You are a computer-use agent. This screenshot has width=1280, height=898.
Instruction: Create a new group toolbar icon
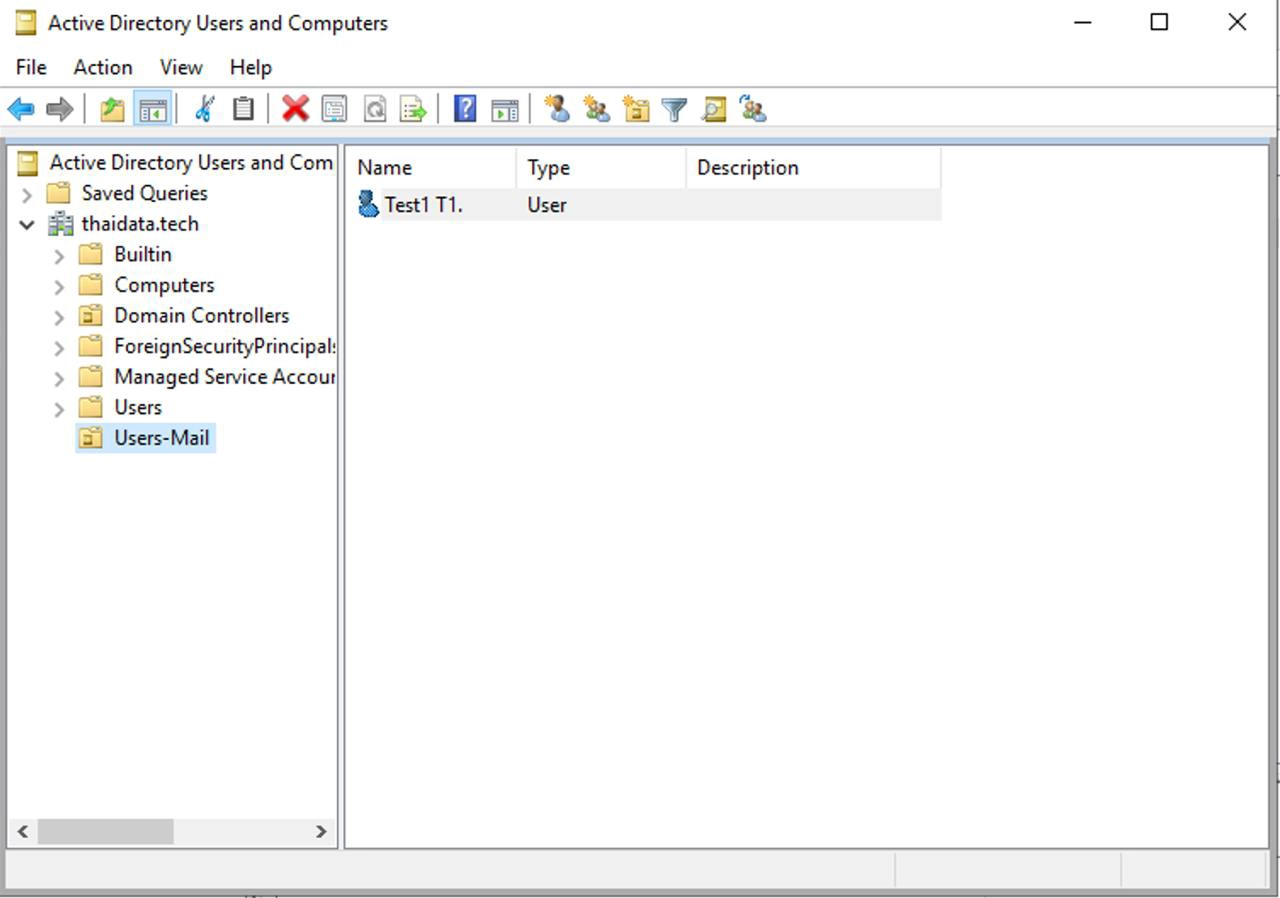point(597,109)
